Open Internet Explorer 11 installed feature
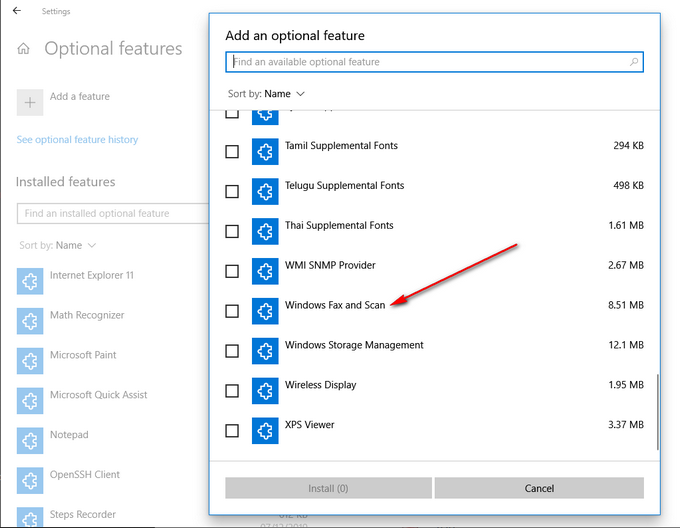This screenshot has height=528, width=680. 92,275
